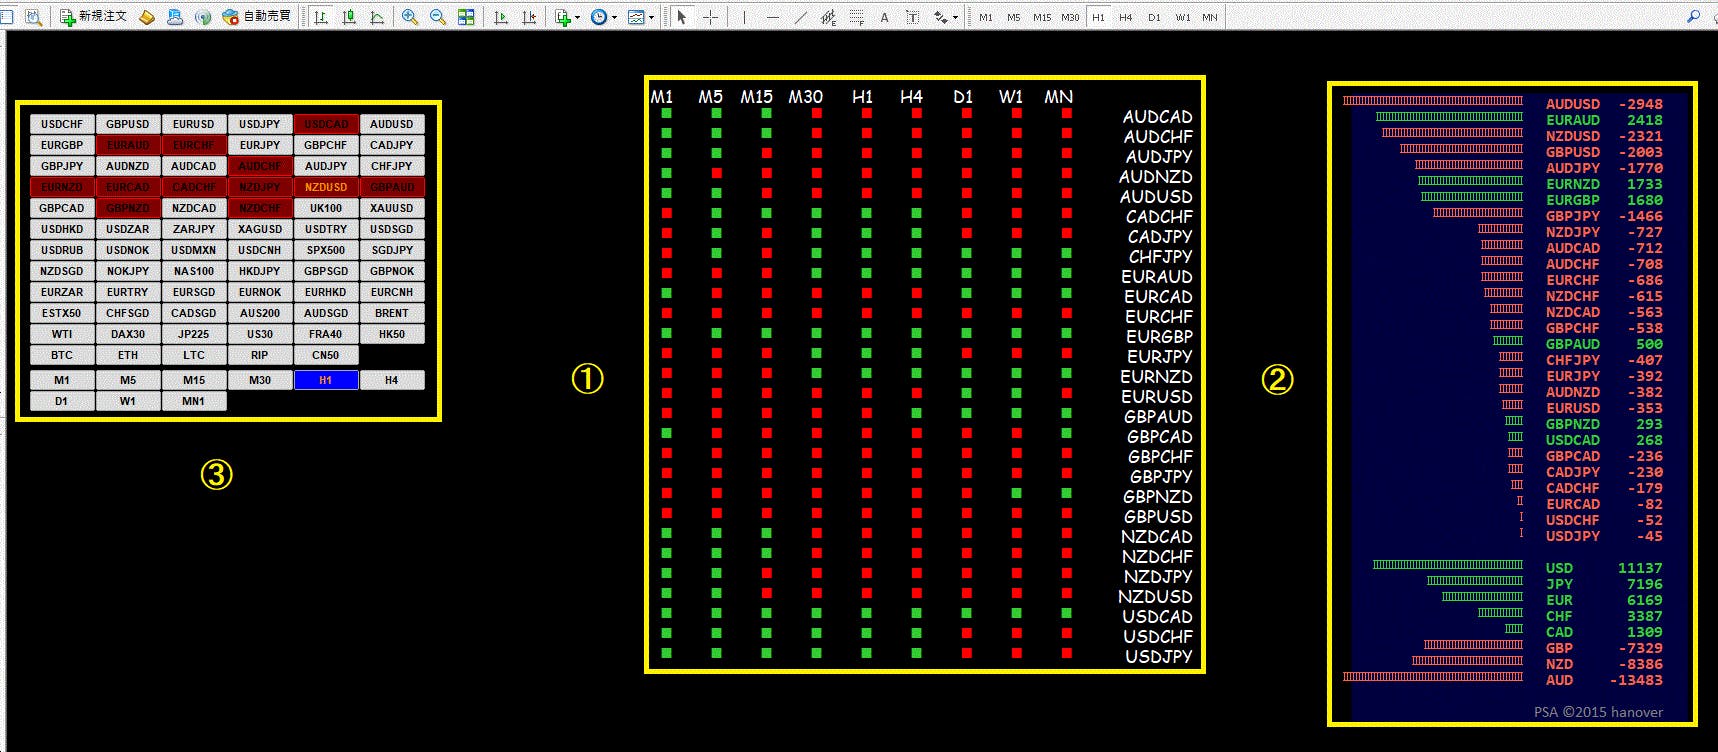The width and height of the screenshot is (1718, 752).
Task: Click the 新規注文 new order icon
Action: point(93,17)
